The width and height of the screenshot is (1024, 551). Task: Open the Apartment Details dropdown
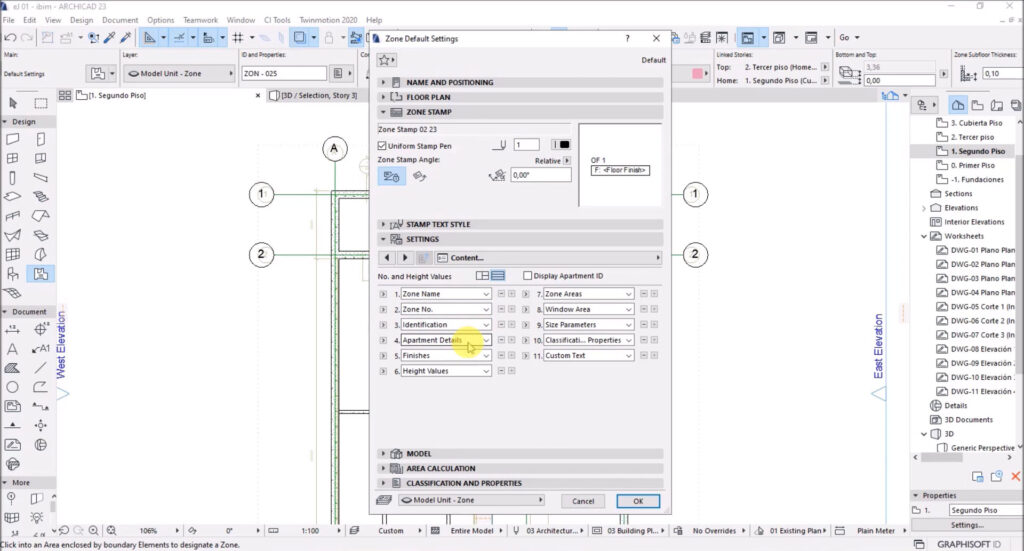(445, 340)
